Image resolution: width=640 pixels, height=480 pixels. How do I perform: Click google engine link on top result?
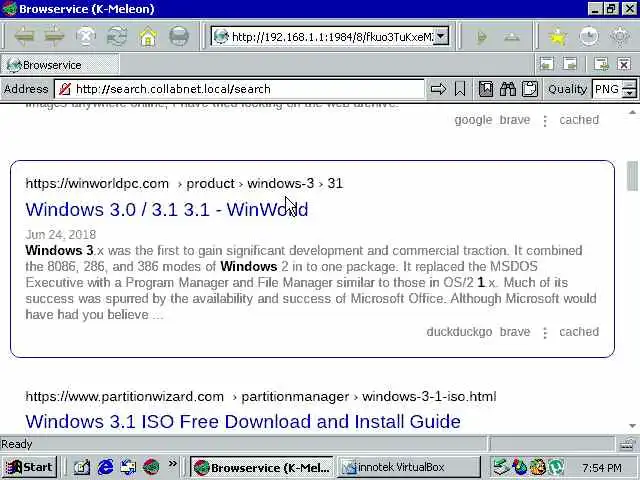(473, 120)
